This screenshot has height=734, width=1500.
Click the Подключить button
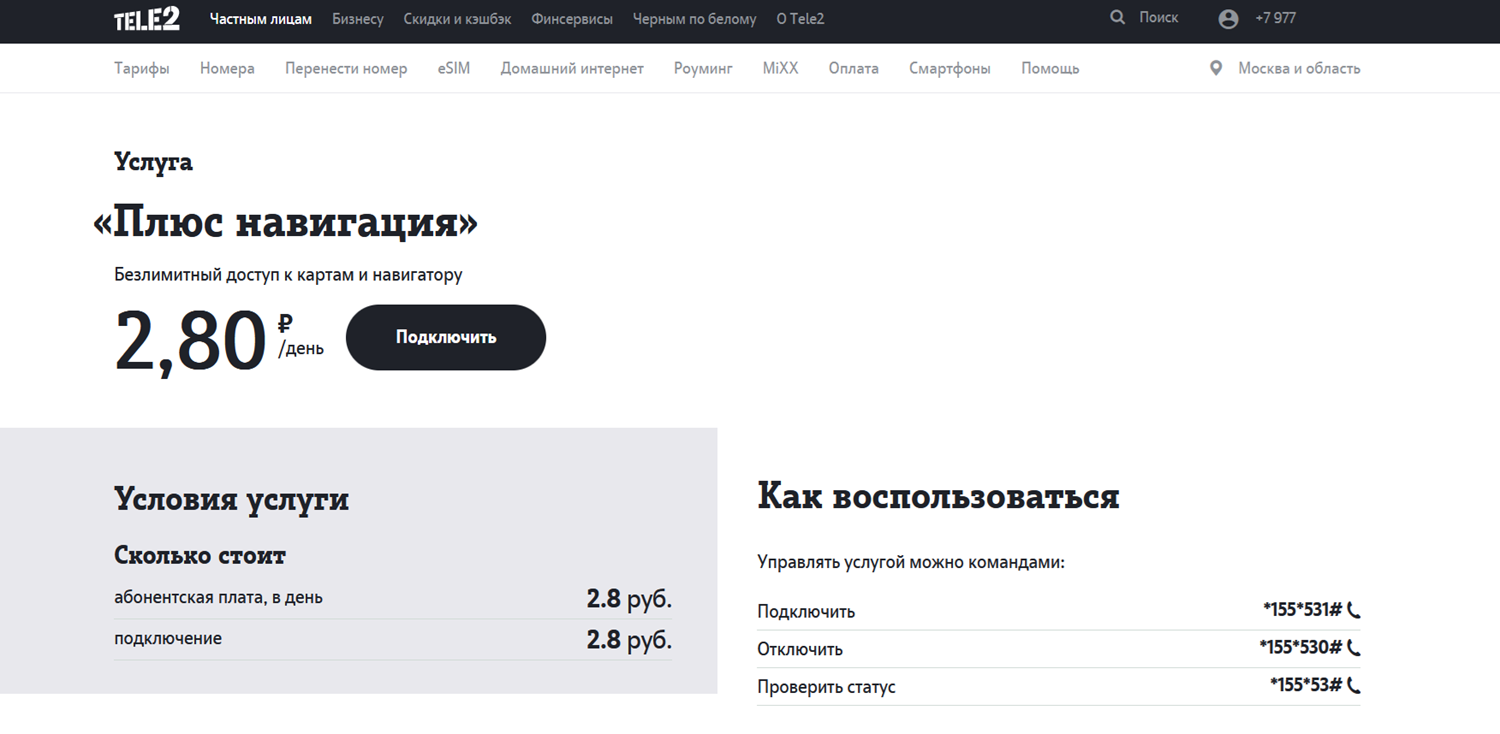pyautogui.click(x=446, y=337)
